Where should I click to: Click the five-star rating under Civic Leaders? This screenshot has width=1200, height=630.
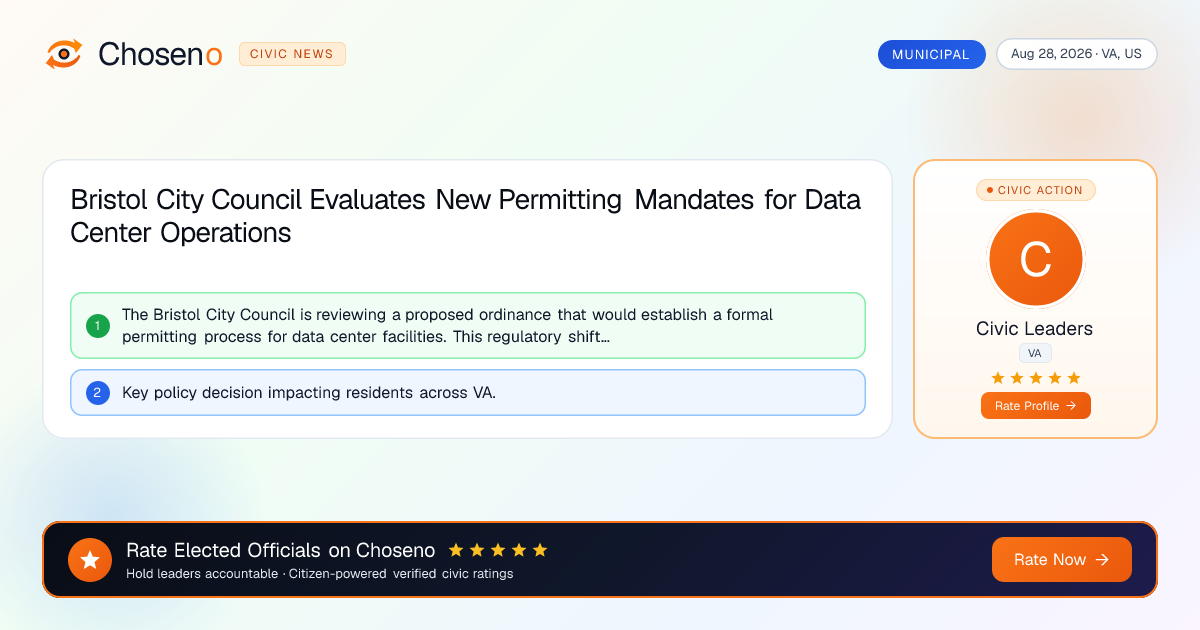coord(1035,377)
